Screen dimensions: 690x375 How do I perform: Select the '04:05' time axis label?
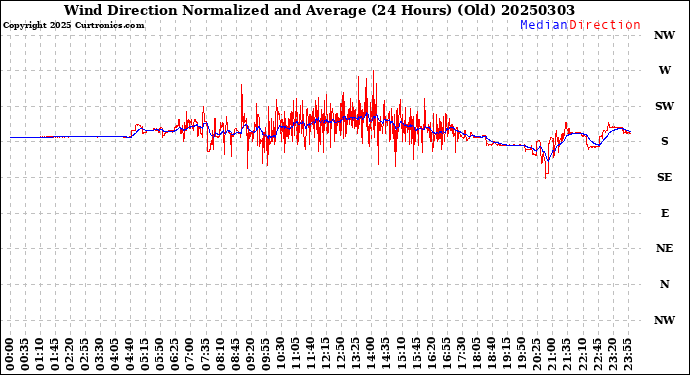point(115,354)
